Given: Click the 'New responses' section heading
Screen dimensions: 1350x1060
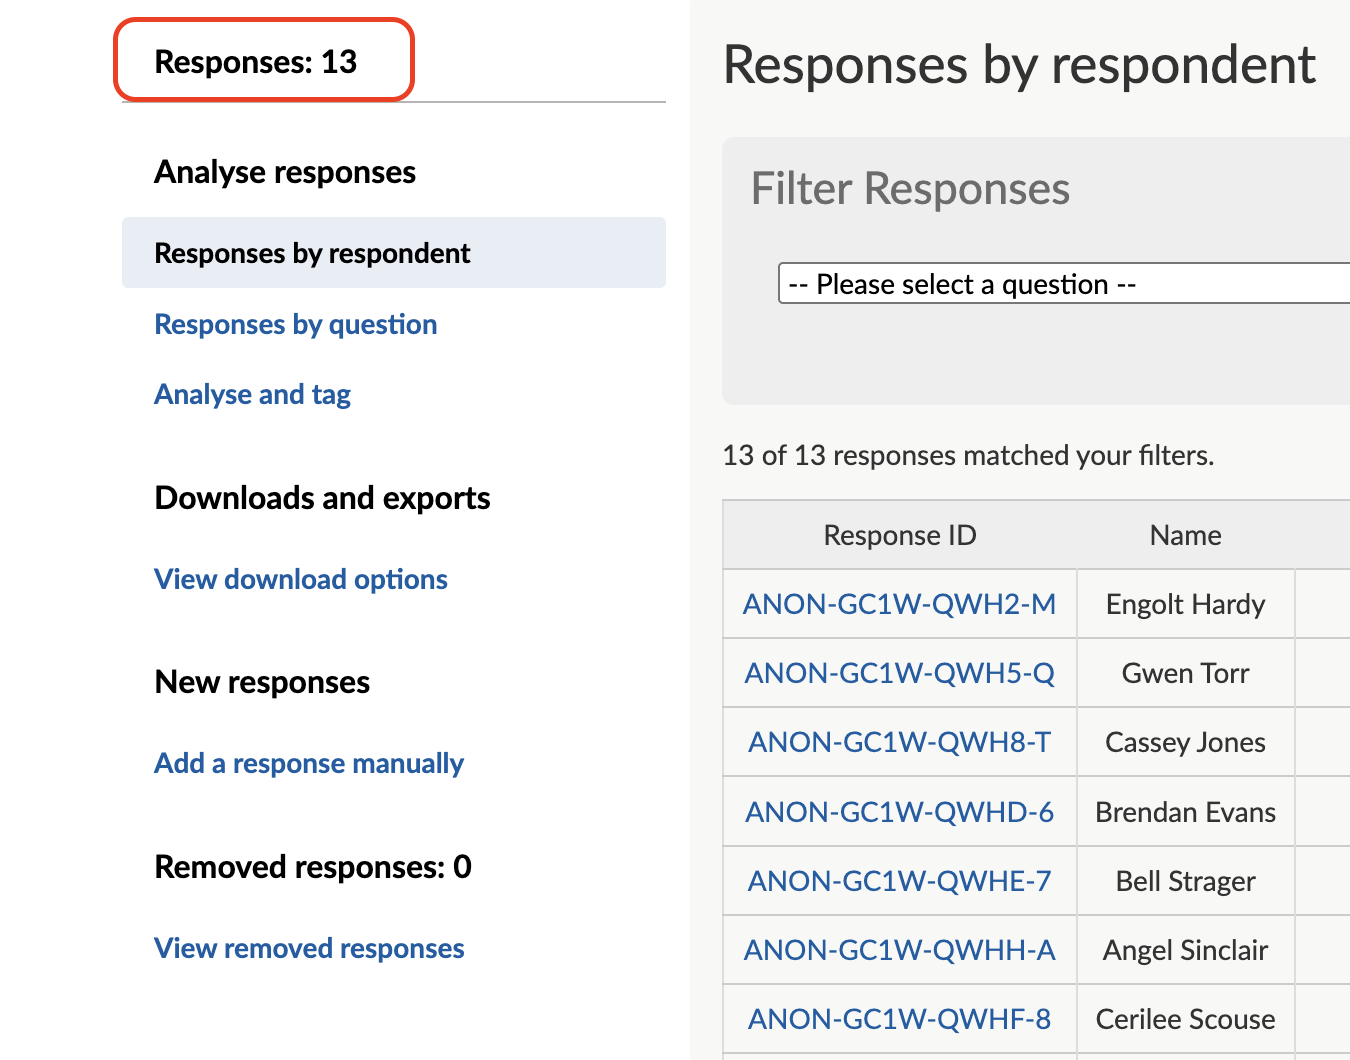Looking at the screenshot, I should coord(262,682).
